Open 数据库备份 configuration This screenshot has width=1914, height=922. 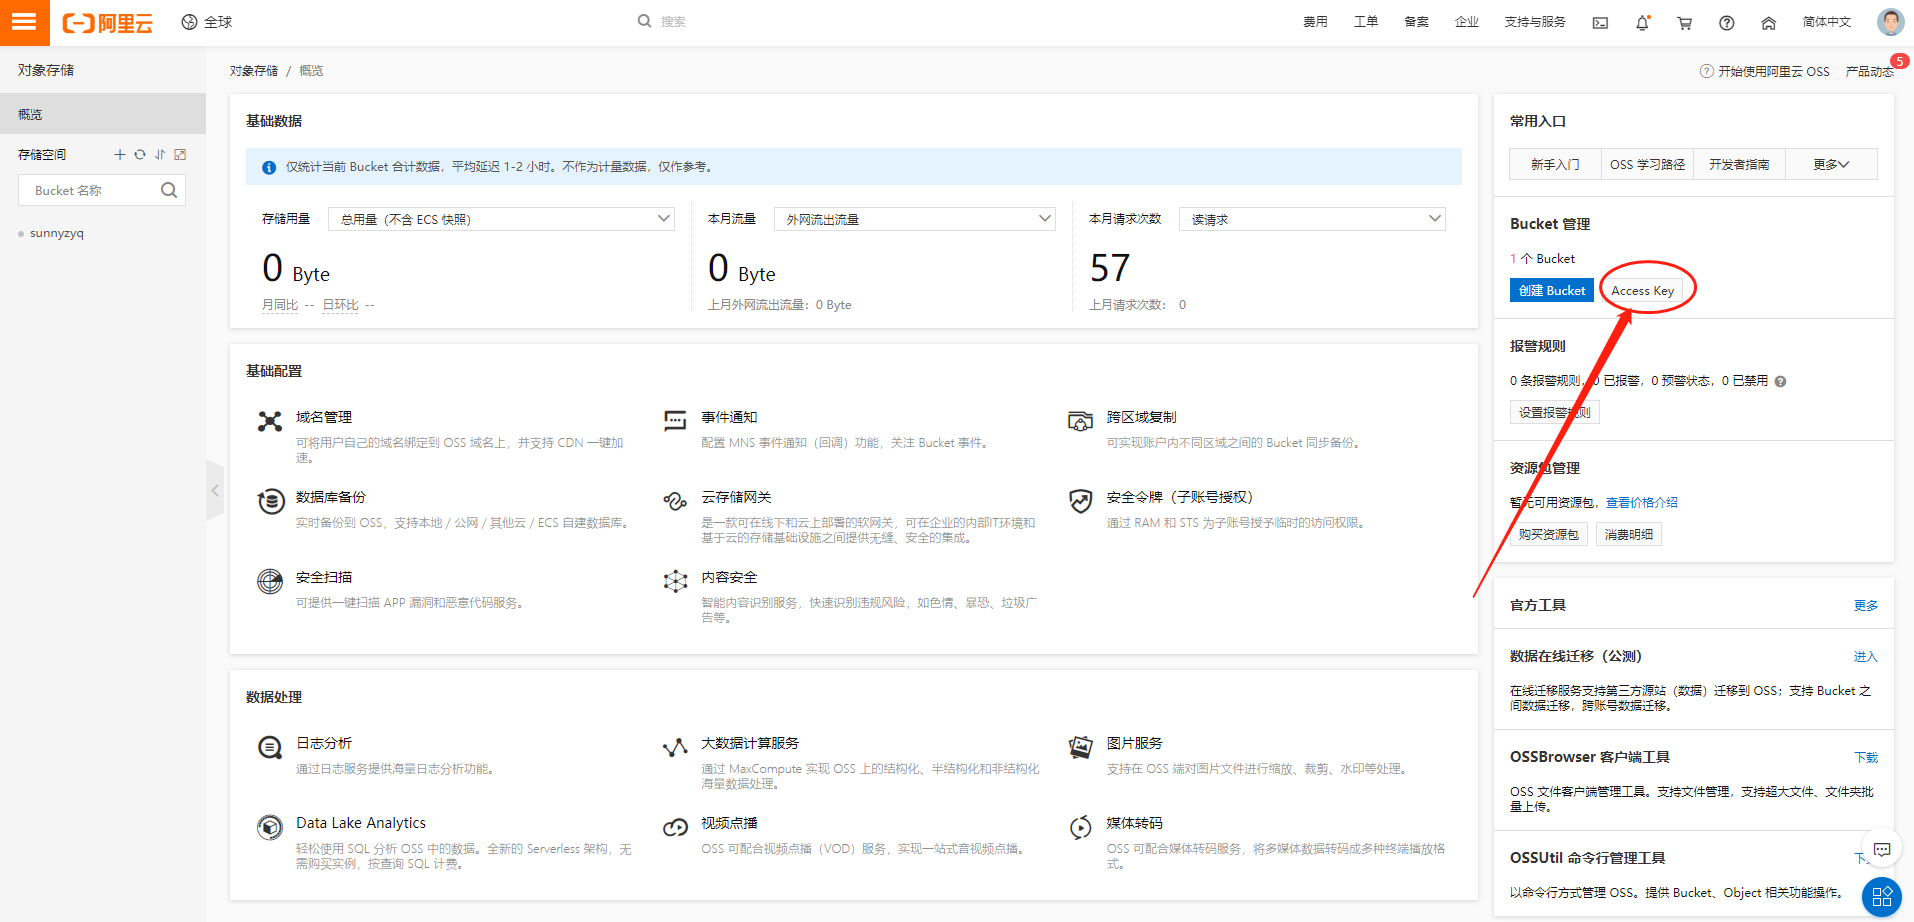pyautogui.click(x=331, y=497)
